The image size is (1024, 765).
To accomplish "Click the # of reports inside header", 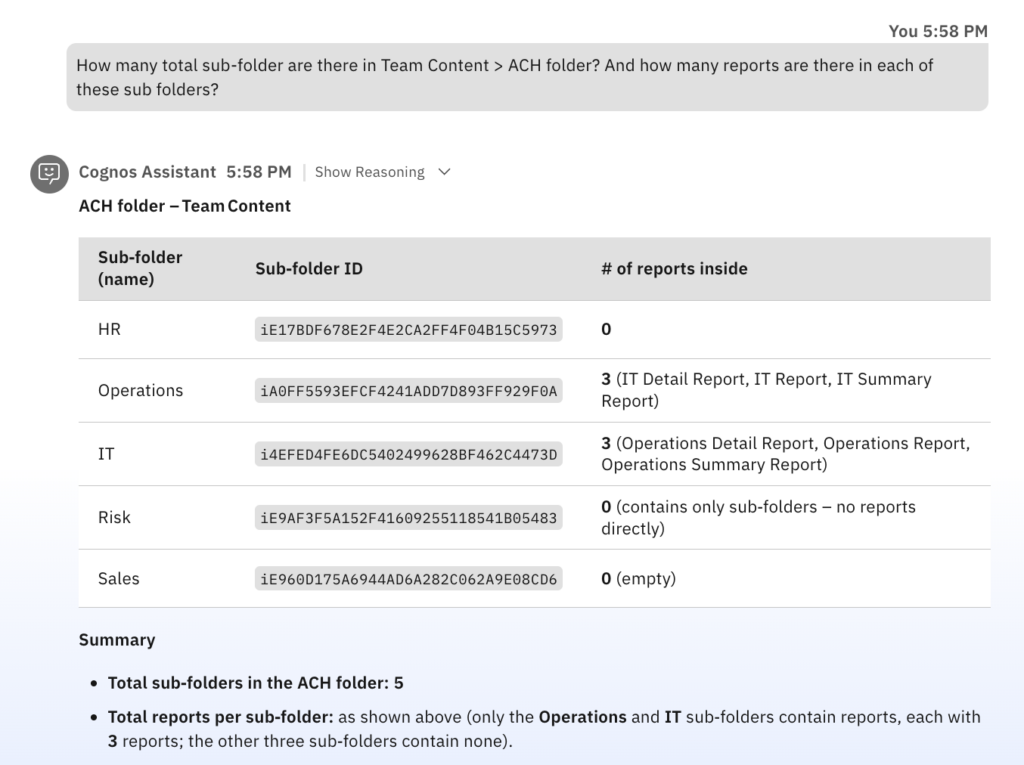I will coord(674,269).
